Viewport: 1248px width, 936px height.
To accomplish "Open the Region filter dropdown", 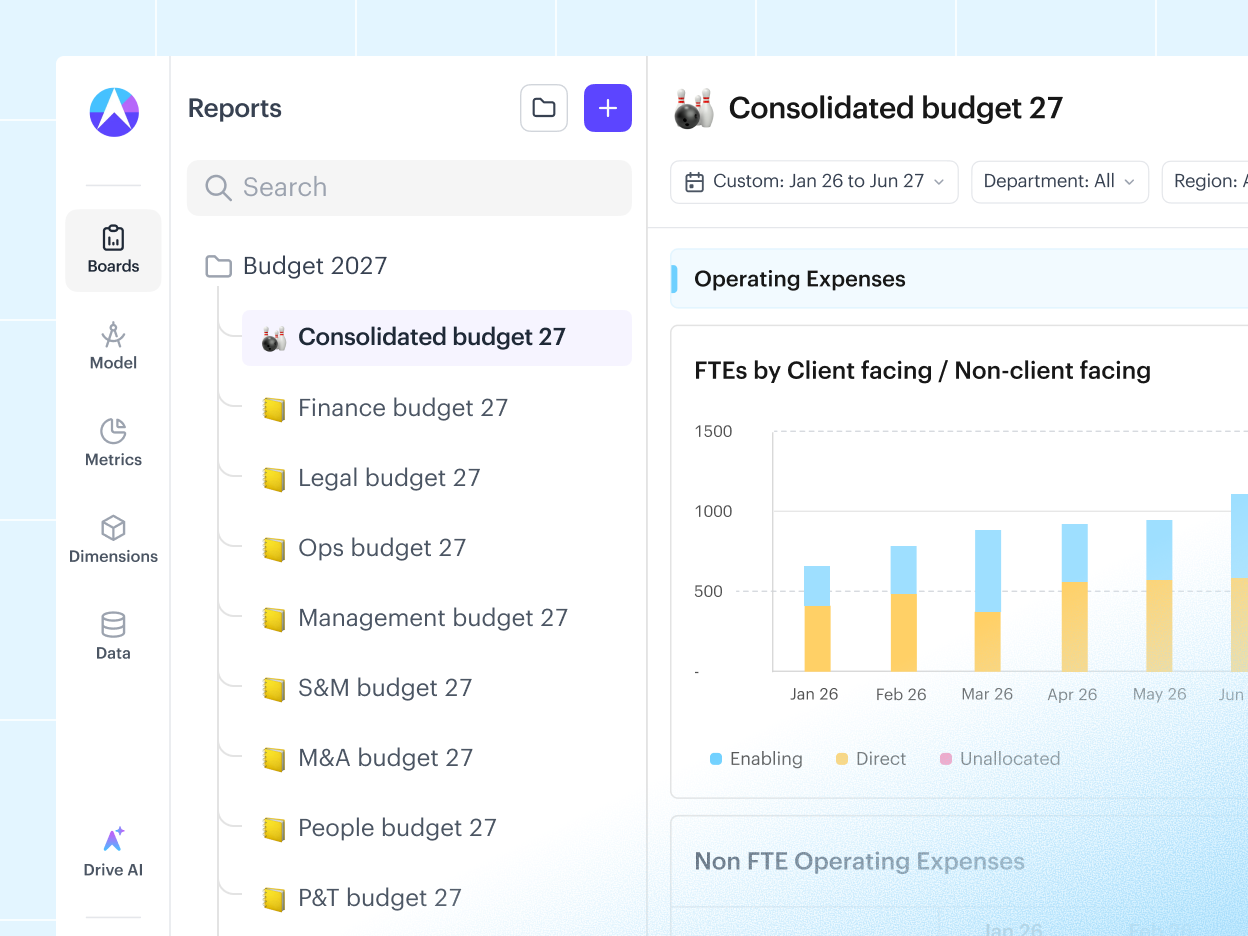I will point(1205,182).
